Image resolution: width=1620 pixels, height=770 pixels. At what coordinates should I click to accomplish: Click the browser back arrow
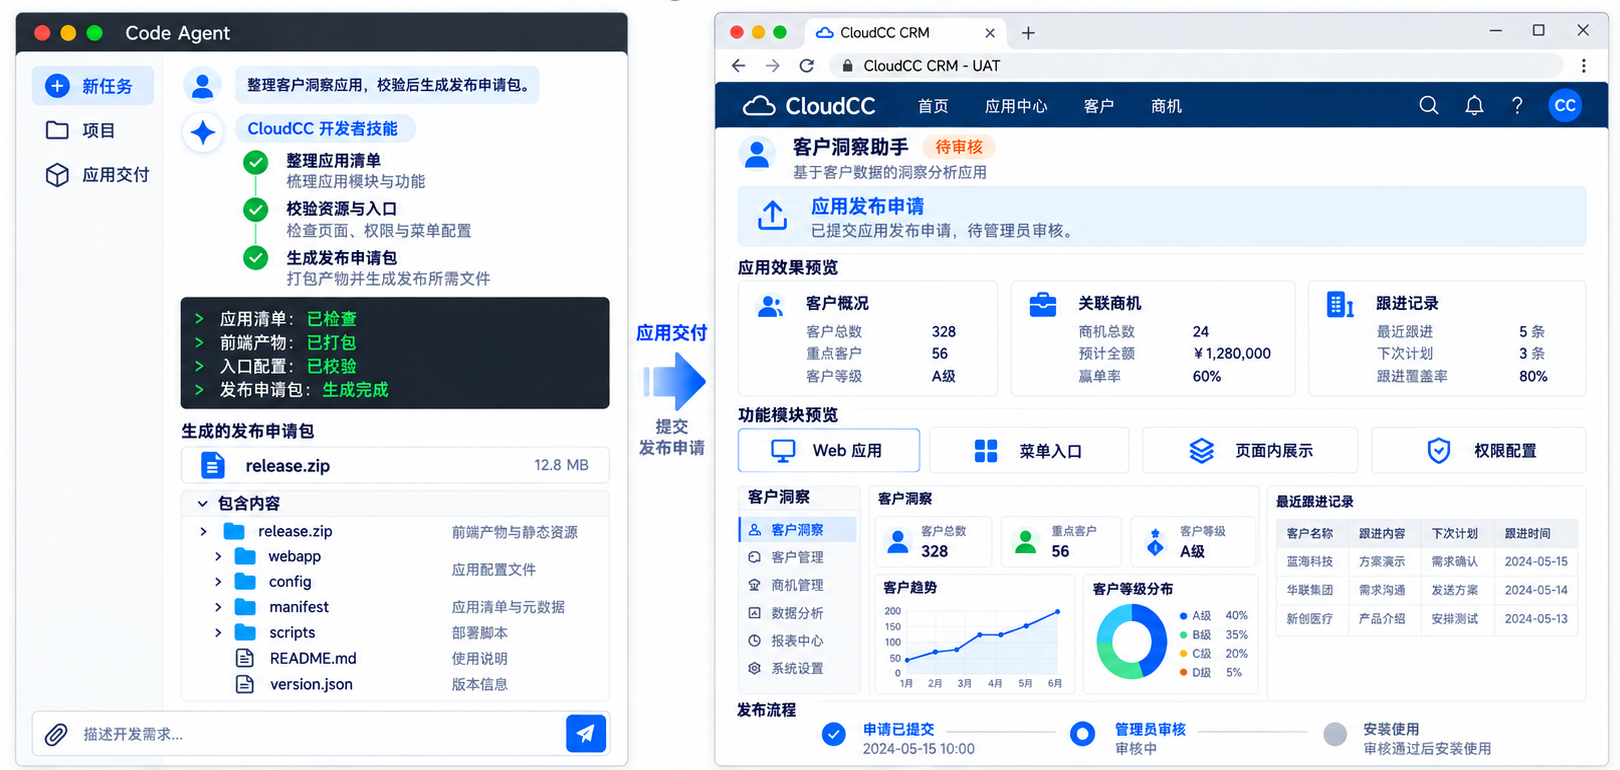(739, 65)
